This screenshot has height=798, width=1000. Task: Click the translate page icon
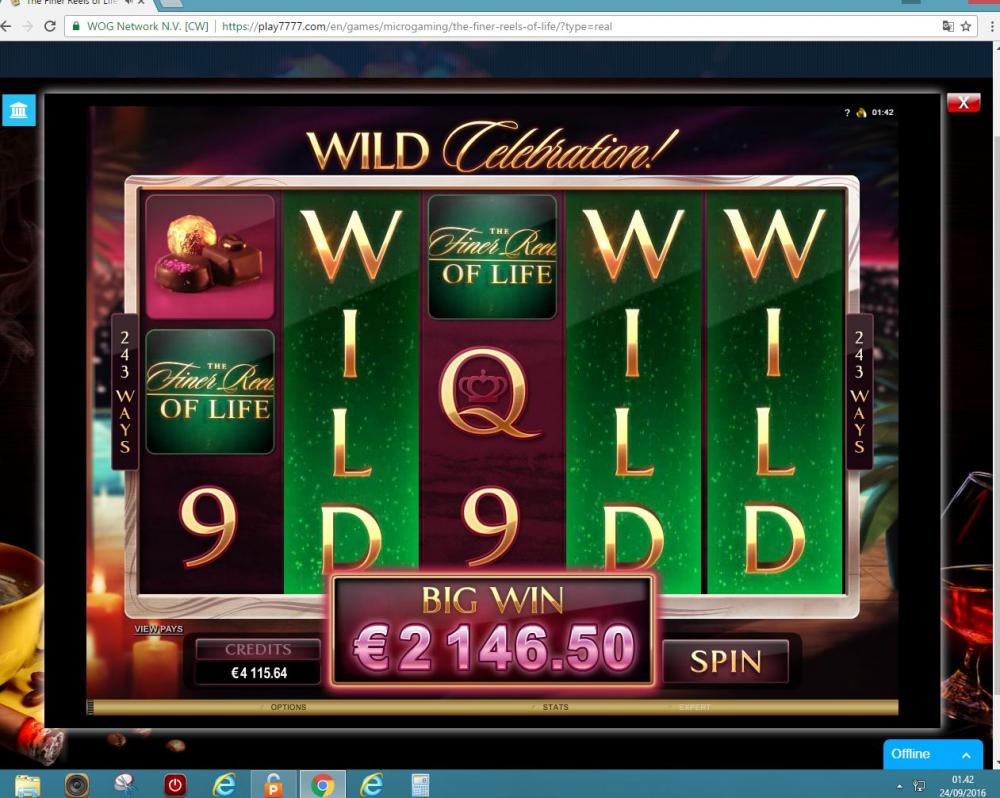(948, 26)
